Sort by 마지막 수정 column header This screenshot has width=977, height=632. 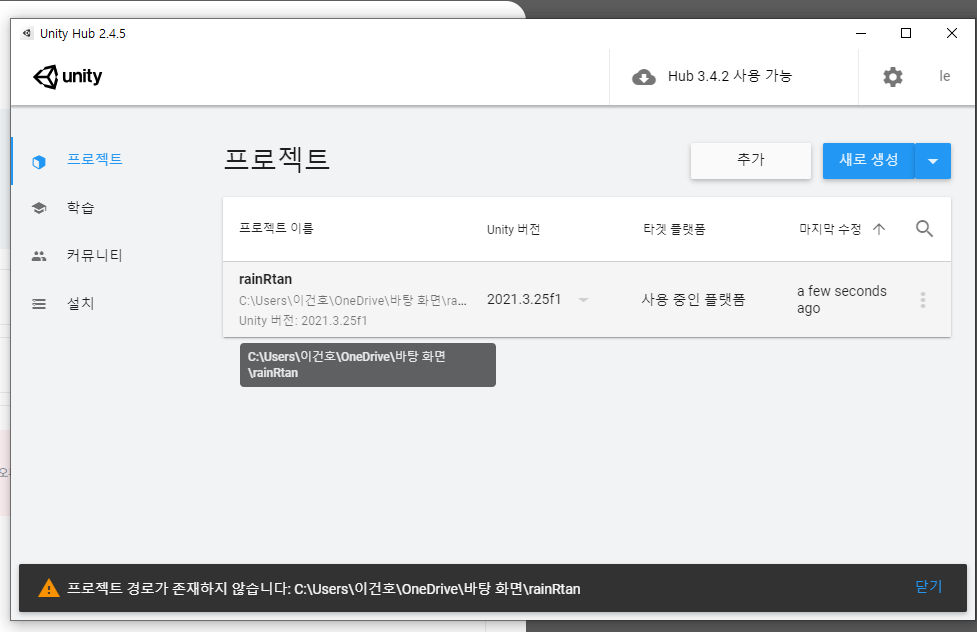pyautogui.click(x=830, y=229)
